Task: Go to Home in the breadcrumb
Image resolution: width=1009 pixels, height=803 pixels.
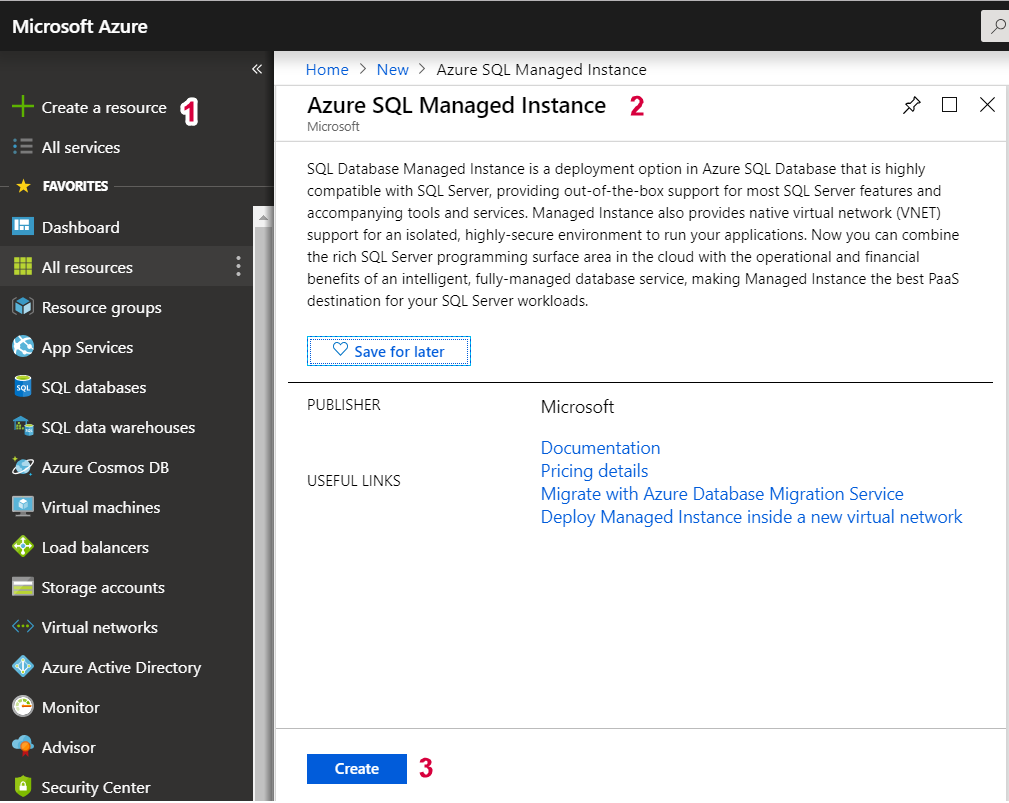Action: pyautogui.click(x=327, y=69)
